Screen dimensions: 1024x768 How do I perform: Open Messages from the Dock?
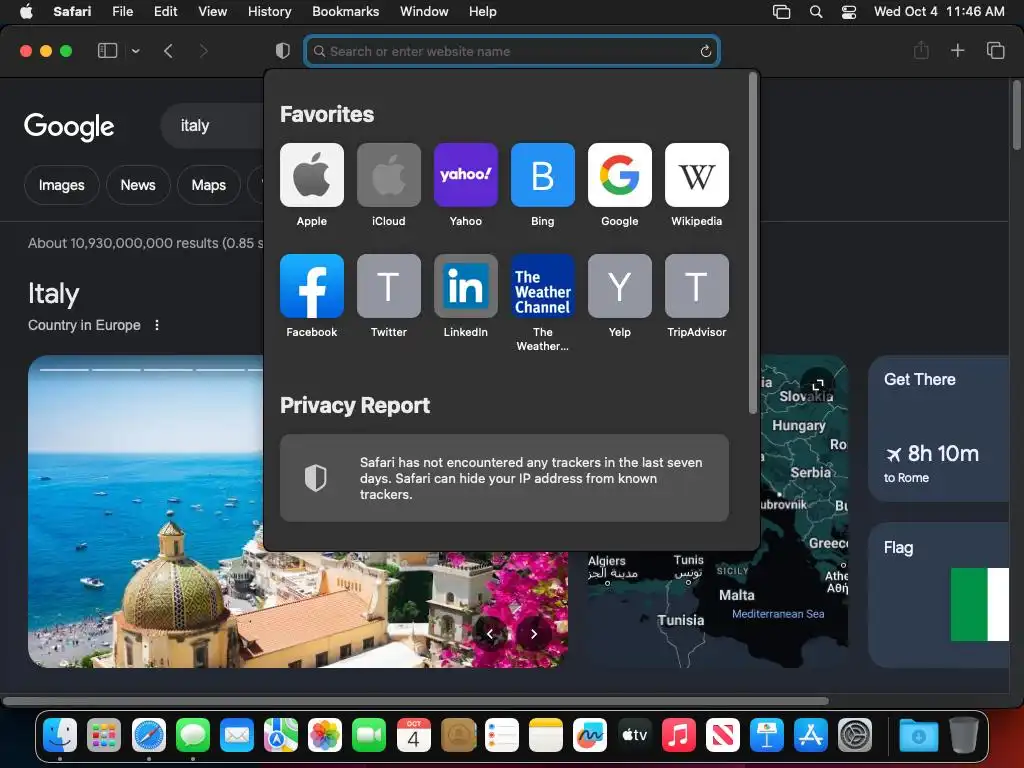point(193,736)
